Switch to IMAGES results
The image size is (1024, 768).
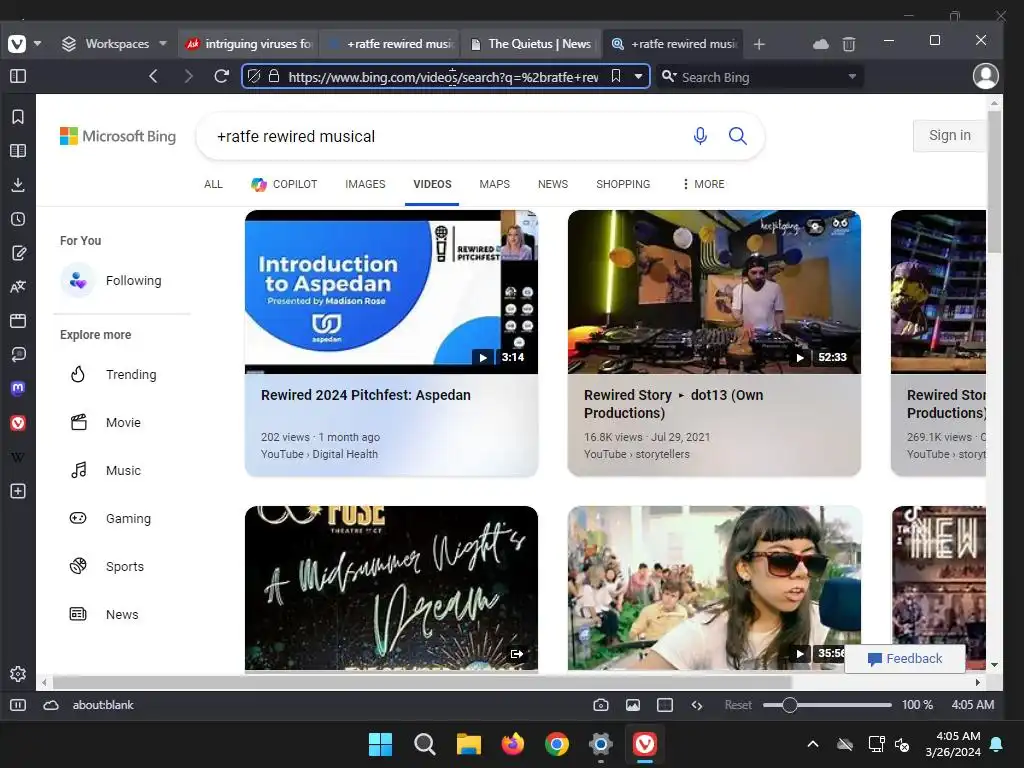pos(365,184)
